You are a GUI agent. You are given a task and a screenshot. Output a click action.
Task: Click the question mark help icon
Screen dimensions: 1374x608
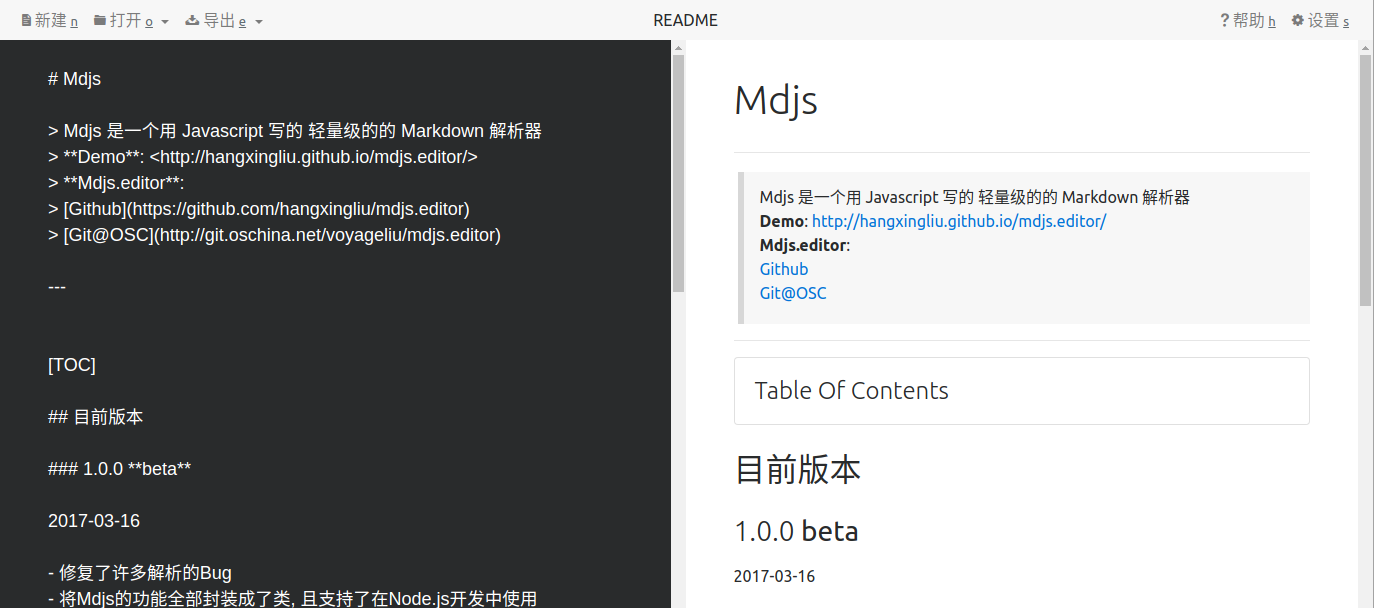[x=1224, y=20]
